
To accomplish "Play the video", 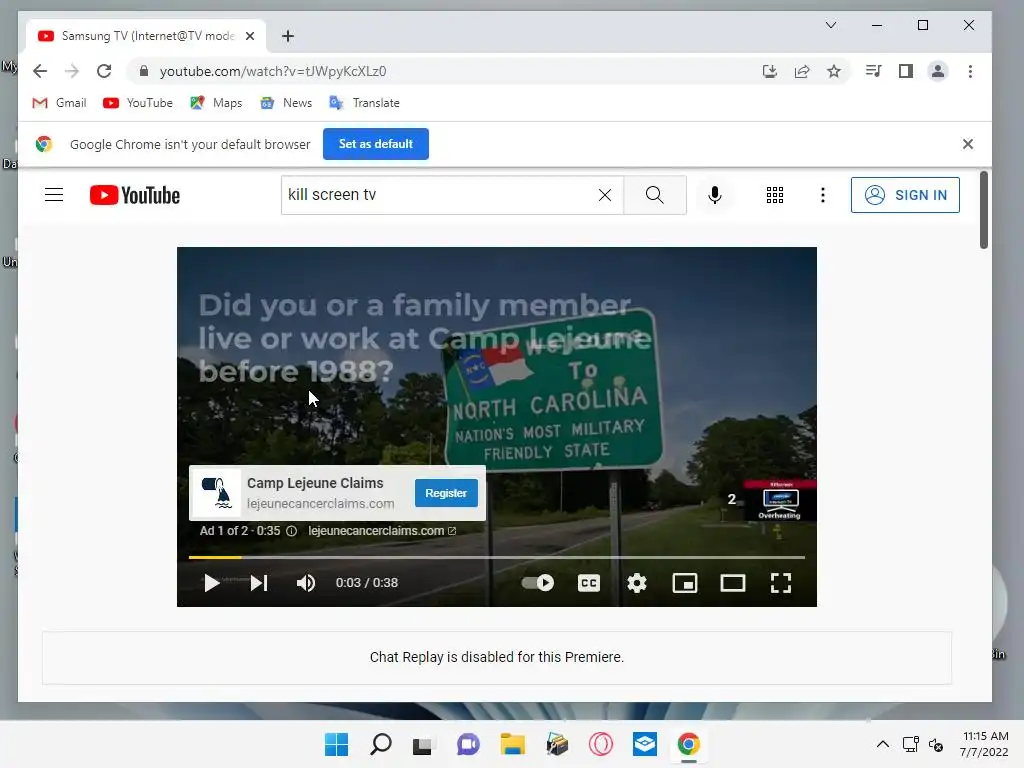I will pyautogui.click(x=211, y=583).
